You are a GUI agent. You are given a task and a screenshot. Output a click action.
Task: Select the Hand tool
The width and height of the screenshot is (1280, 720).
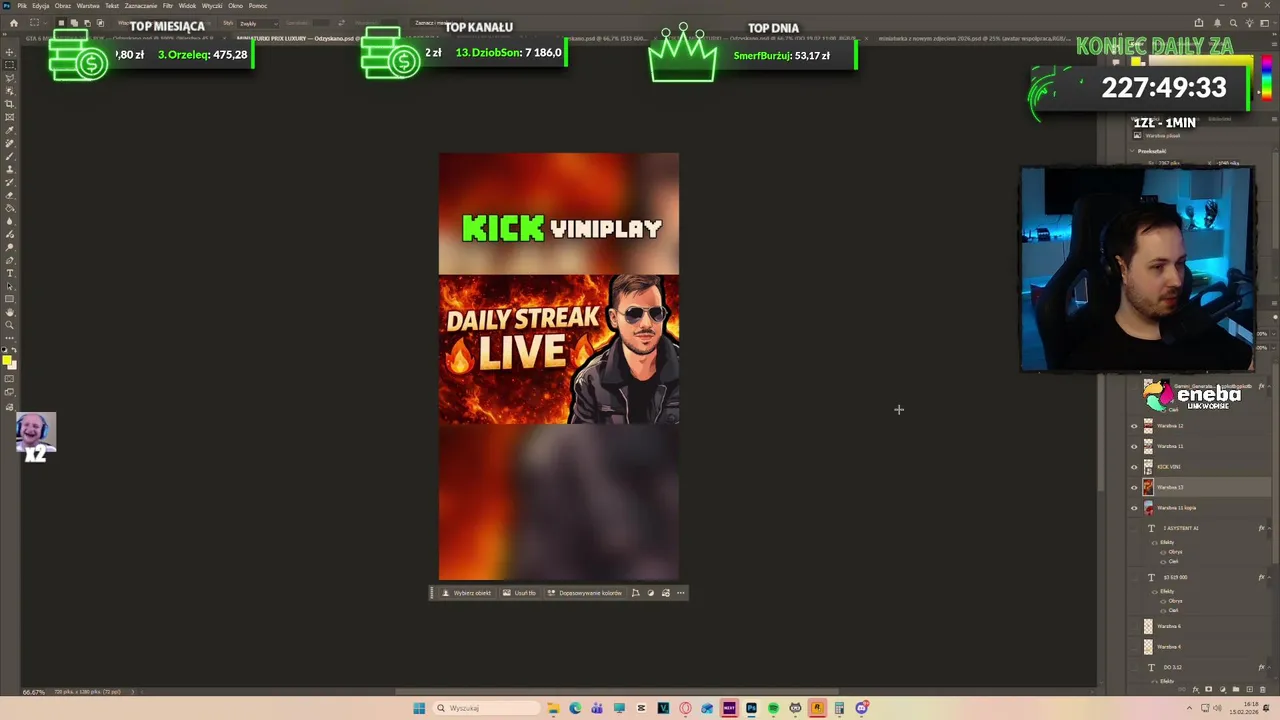(x=10, y=312)
